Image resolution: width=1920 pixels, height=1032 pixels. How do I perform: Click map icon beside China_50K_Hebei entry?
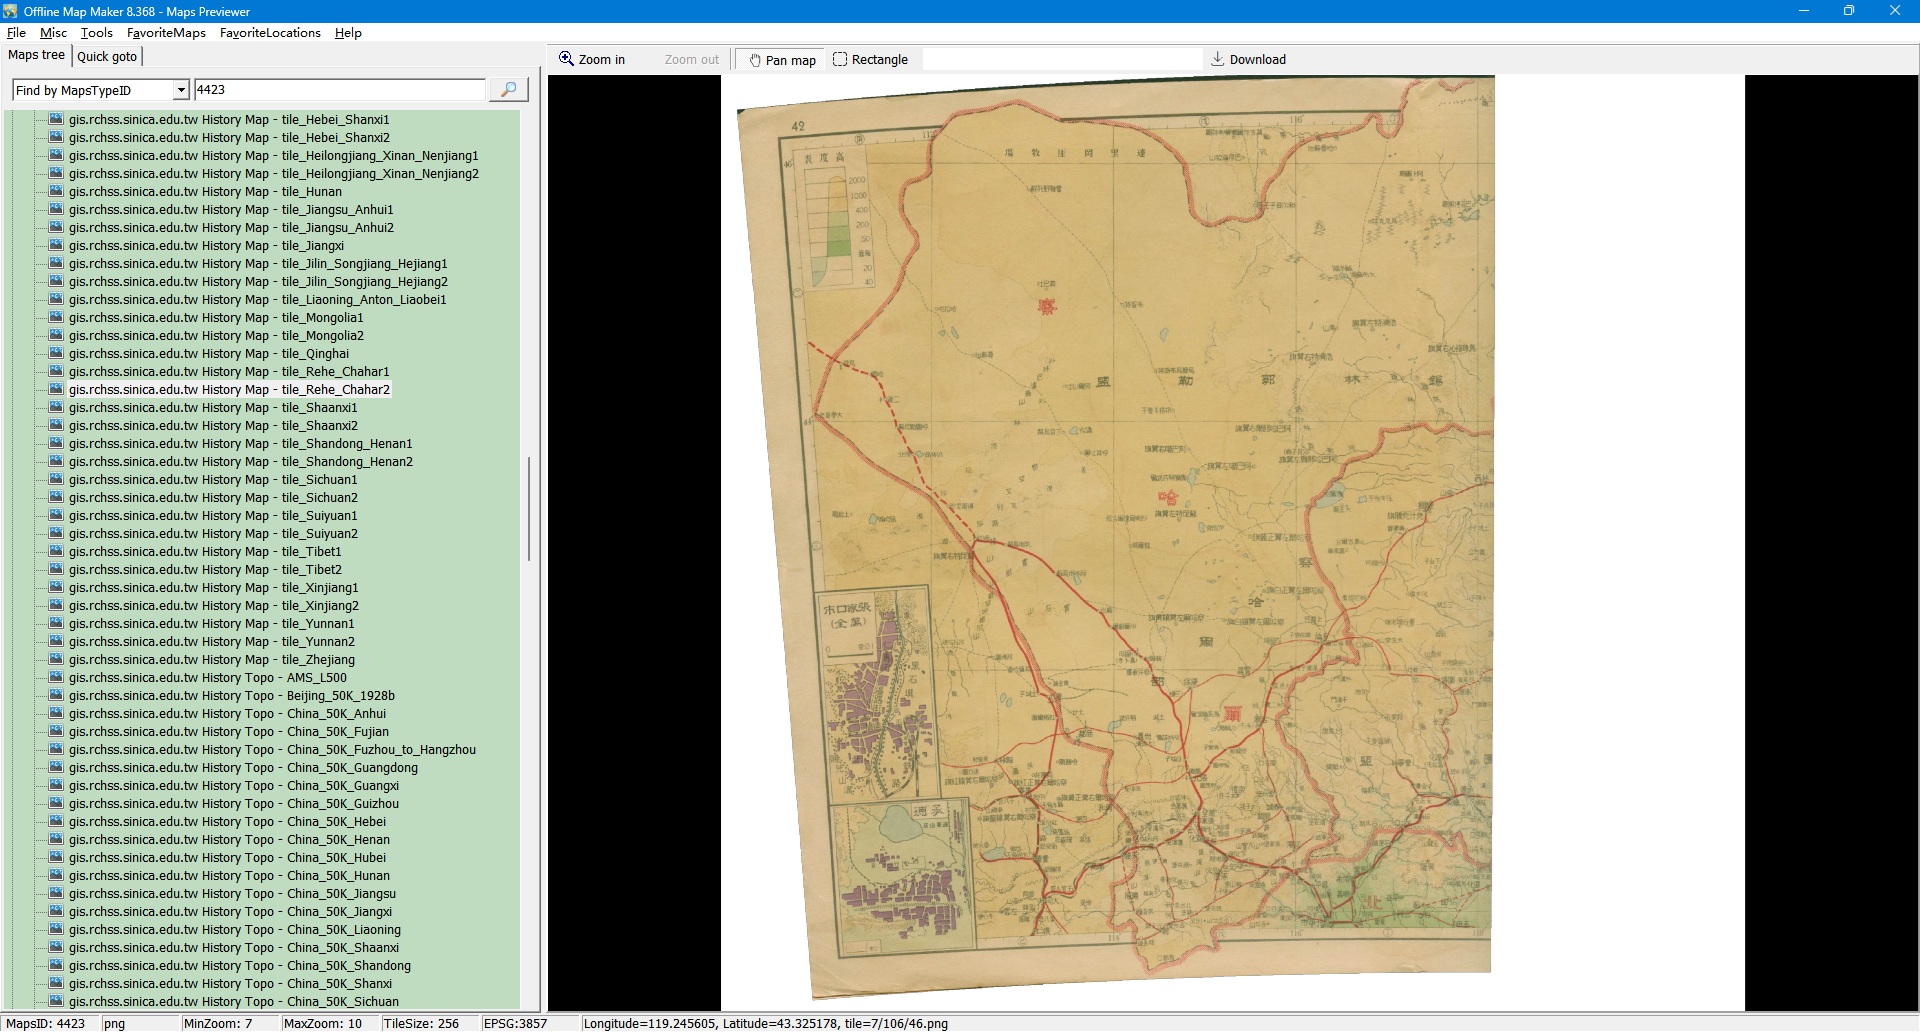pyautogui.click(x=56, y=822)
